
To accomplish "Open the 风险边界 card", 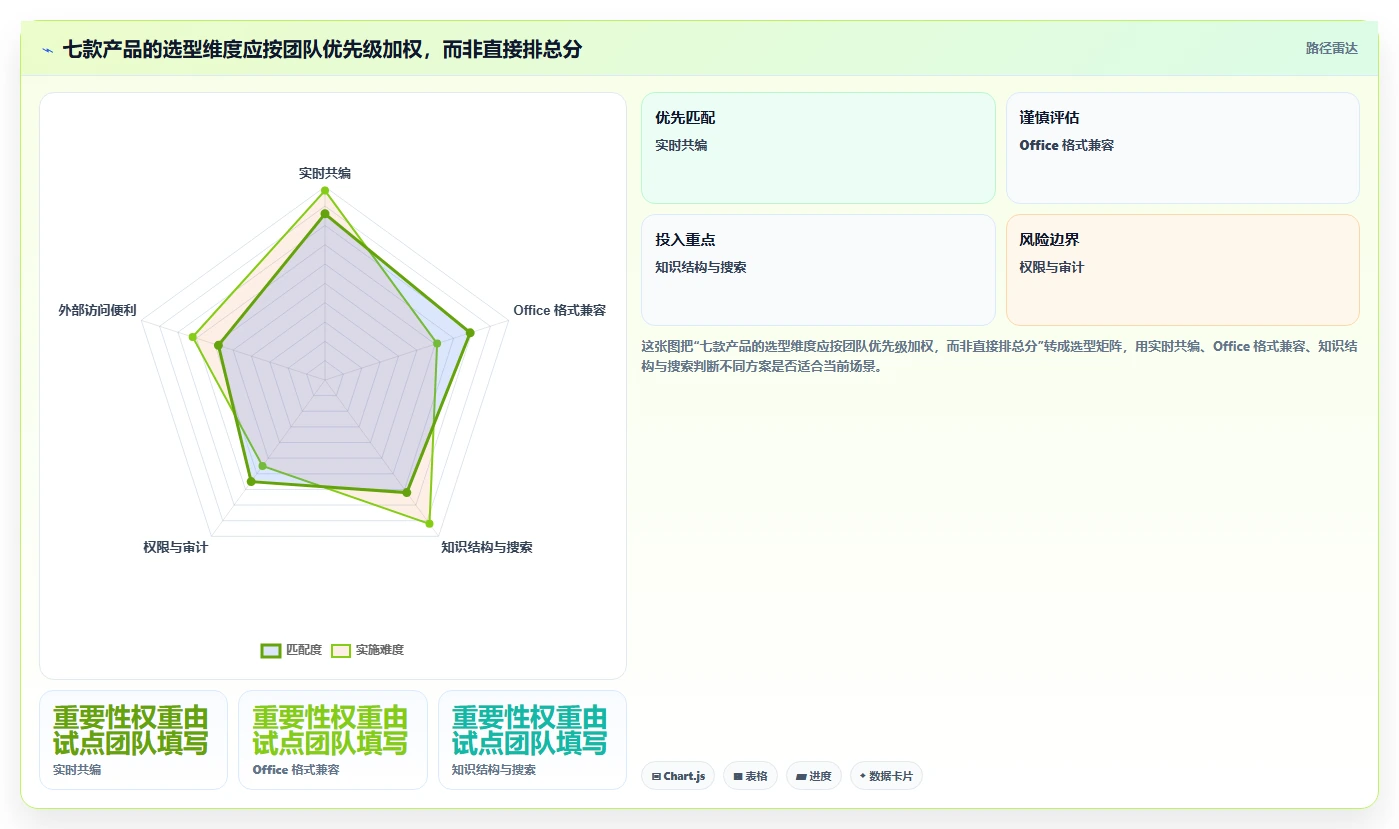I will point(1182,270).
